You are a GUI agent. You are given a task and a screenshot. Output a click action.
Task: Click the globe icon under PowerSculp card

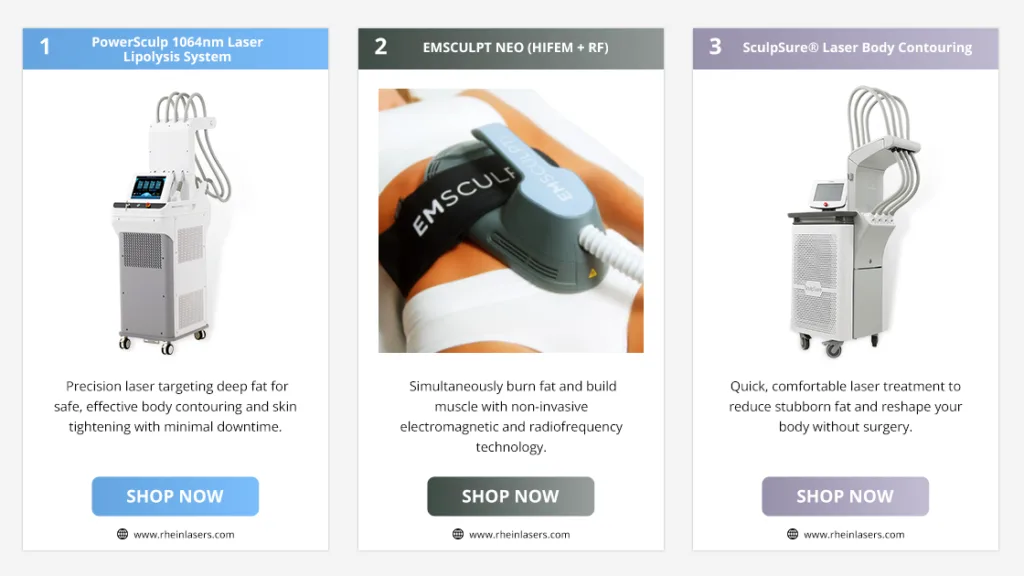coord(122,534)
